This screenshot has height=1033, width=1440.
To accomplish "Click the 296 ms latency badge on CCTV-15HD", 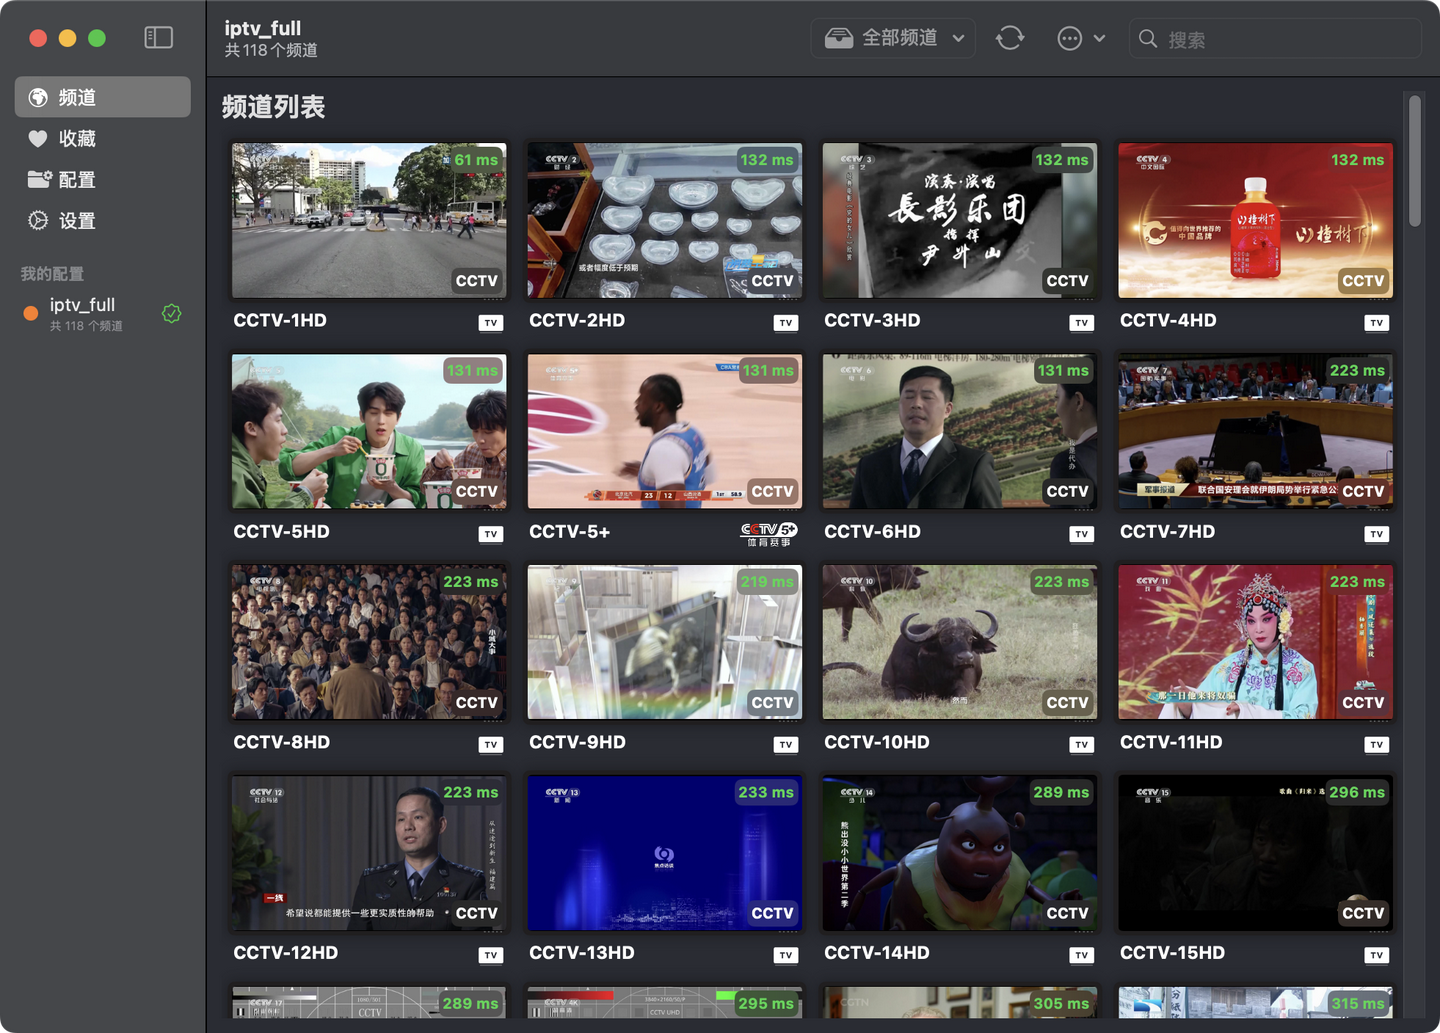I will 1357,792.
